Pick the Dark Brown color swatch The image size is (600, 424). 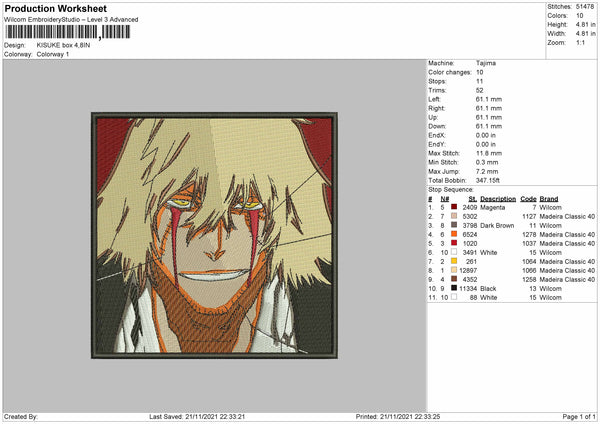point(454,225)
